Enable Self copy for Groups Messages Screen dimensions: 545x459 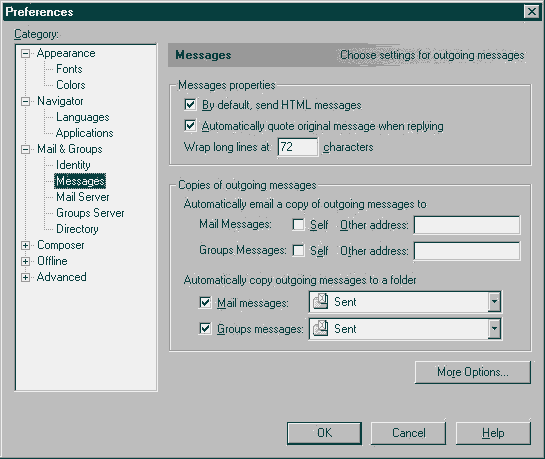pyautogui.click(x=298, y=251)
